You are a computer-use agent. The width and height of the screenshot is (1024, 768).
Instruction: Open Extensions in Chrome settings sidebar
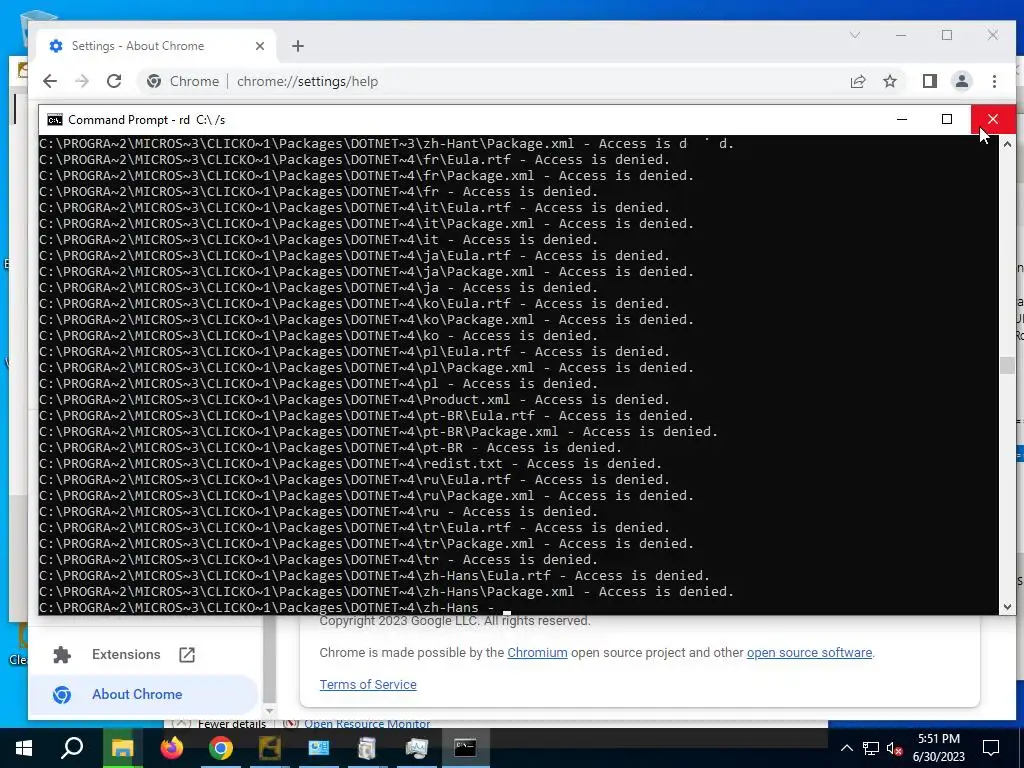[x=124, y=654]
